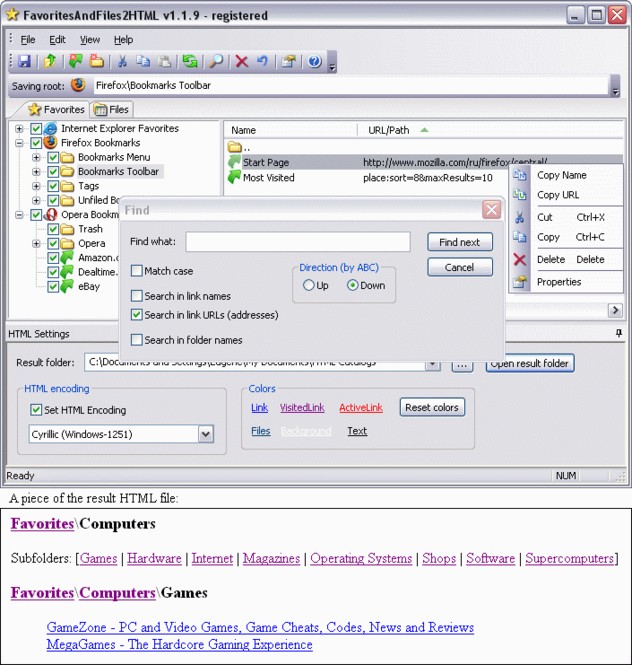The height and width of the screenshot is (665, 632).
Task: Open the Result folder path dropdown arrow
Action: 432,365
